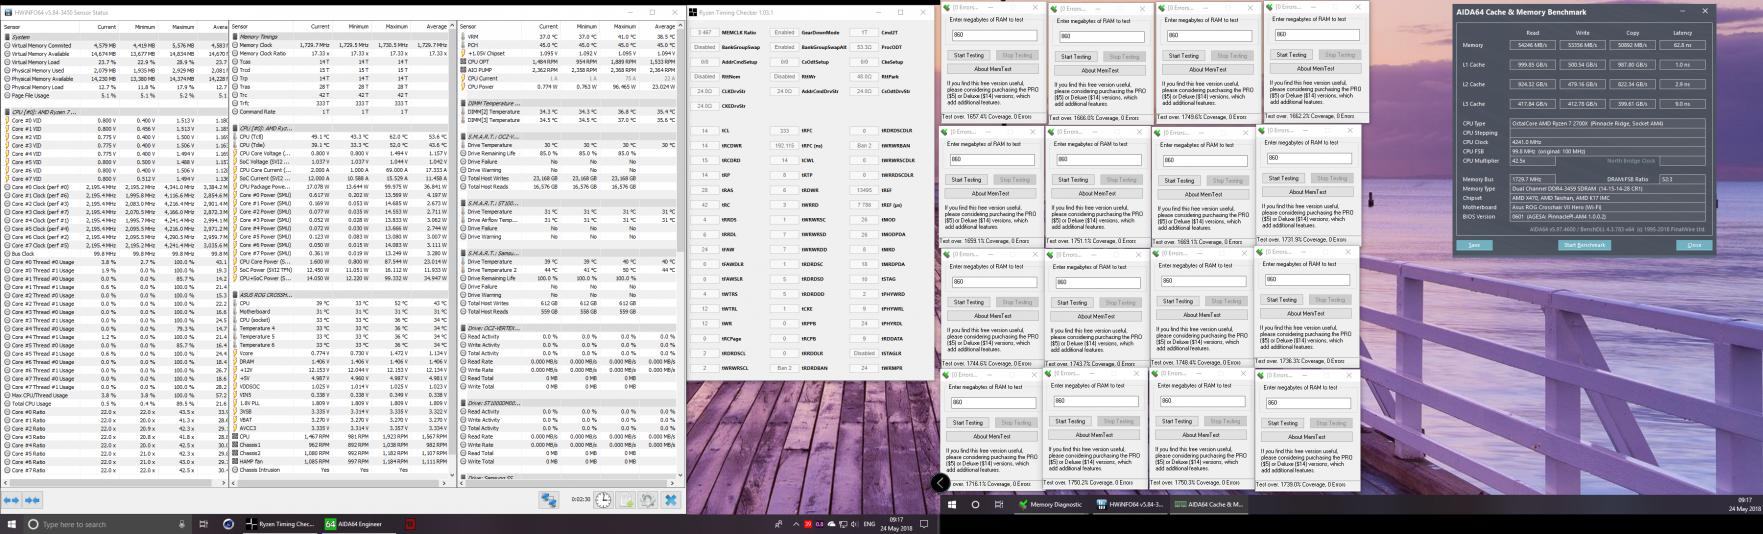
Task: Switch to Ryzen Timing Checker taskbar item
Action: [280, 524]
